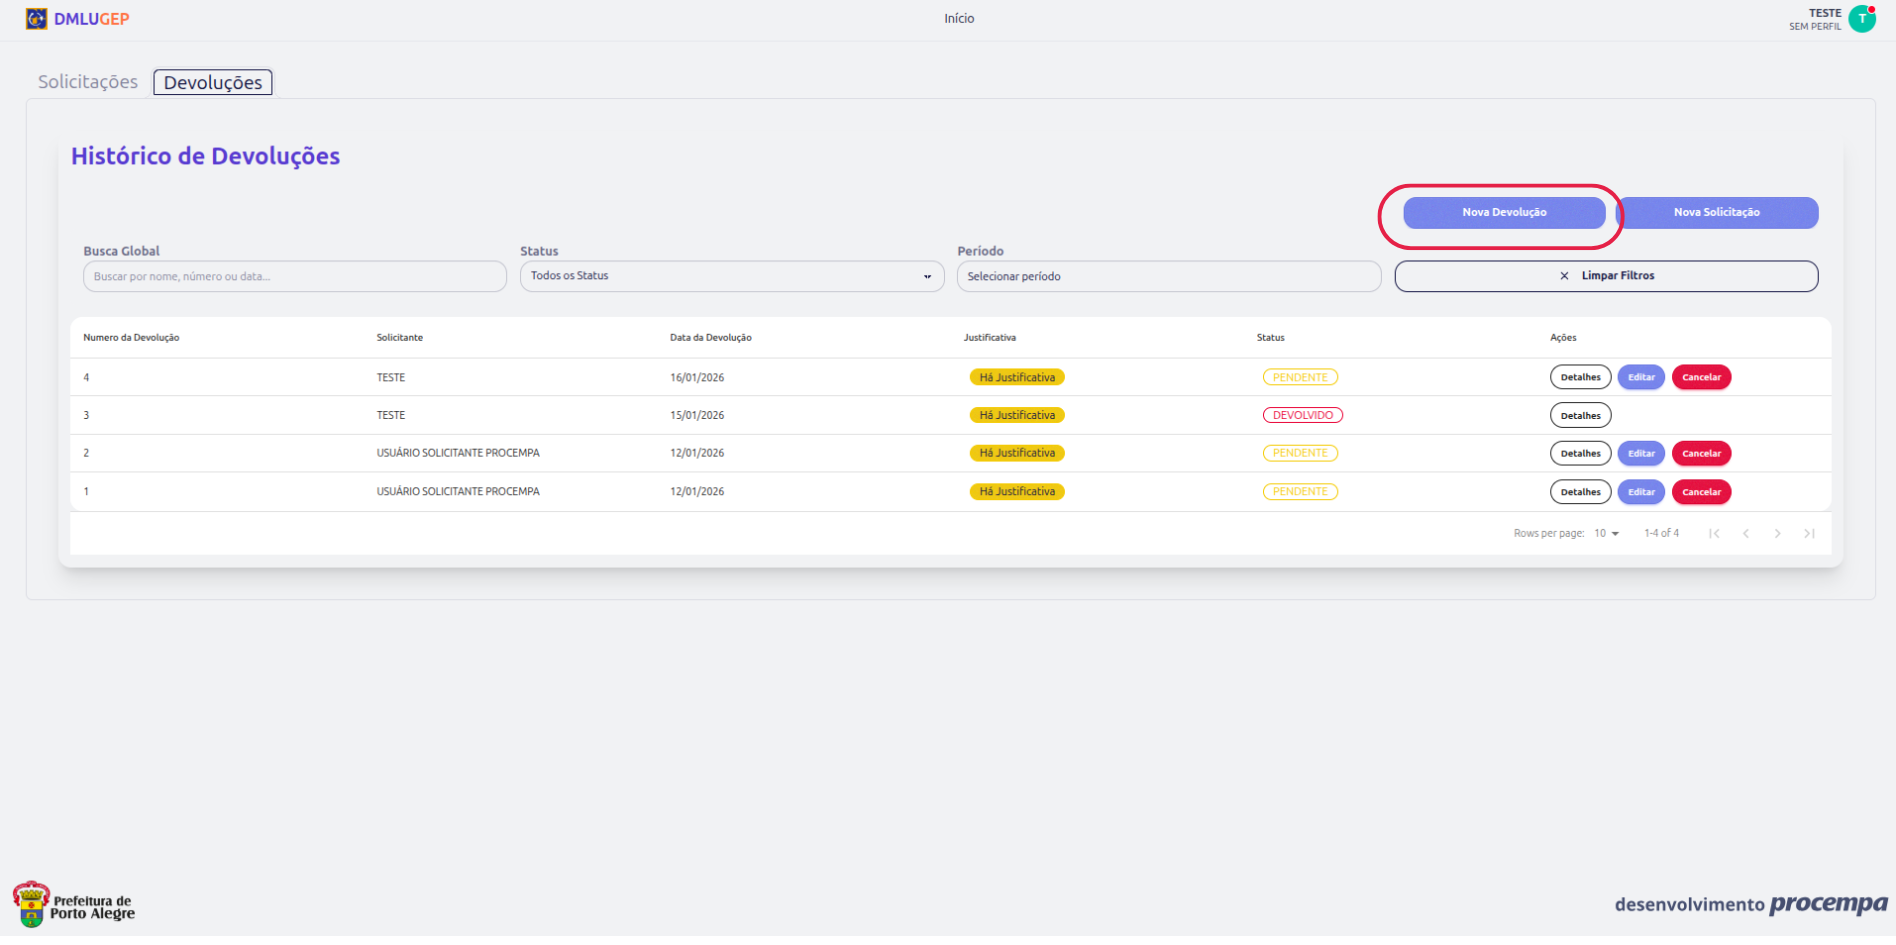Go to the next page arrow
The width and height of the screenshot is (1896, 945).
point(1777,534)
